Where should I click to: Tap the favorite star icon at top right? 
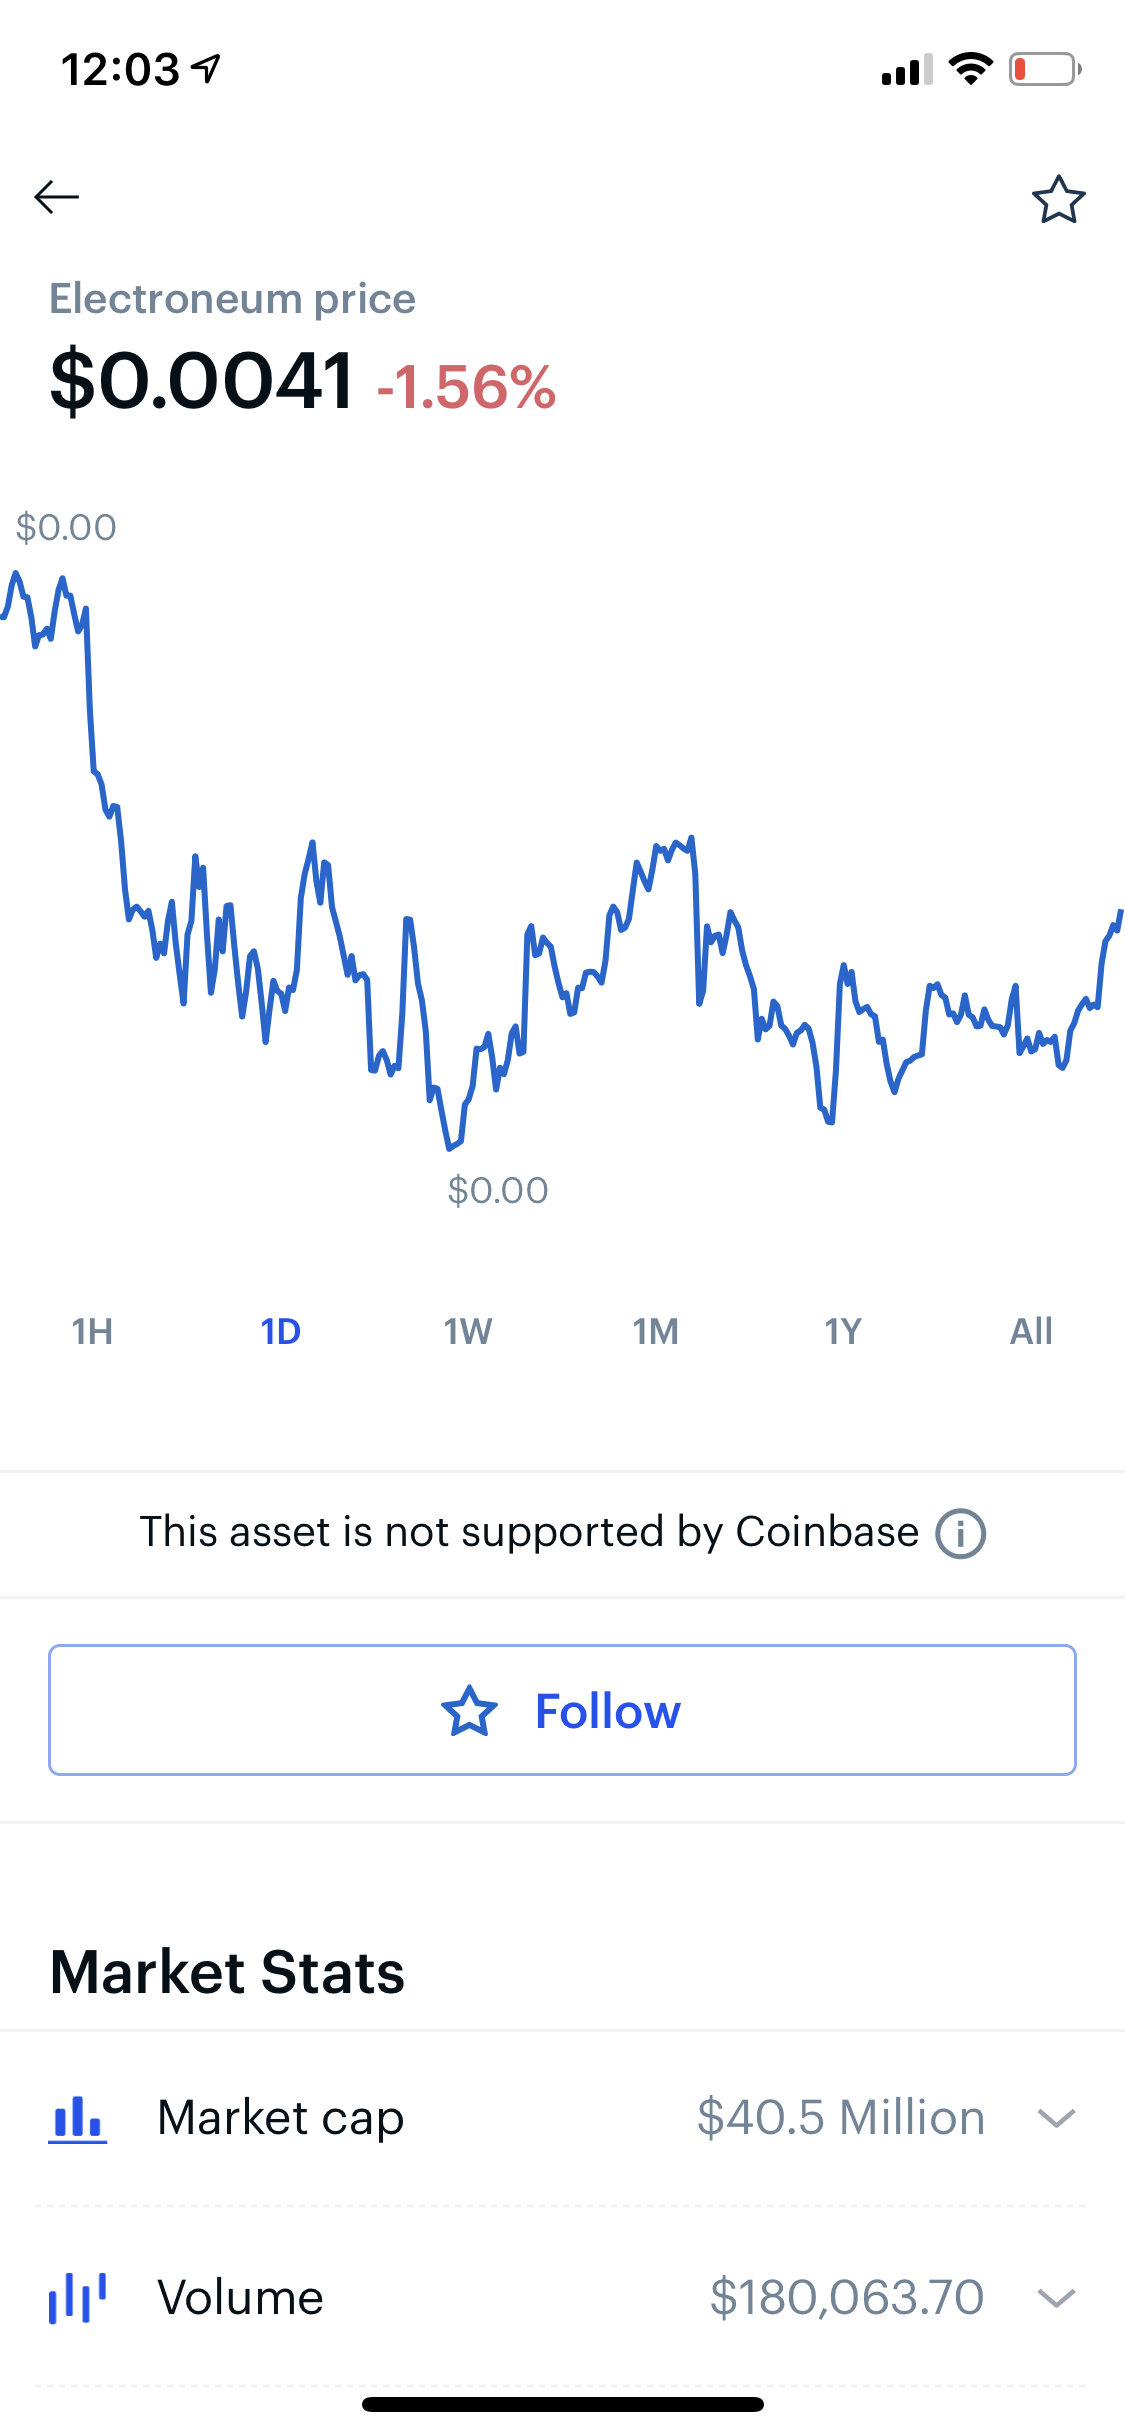pos(1058,199)
